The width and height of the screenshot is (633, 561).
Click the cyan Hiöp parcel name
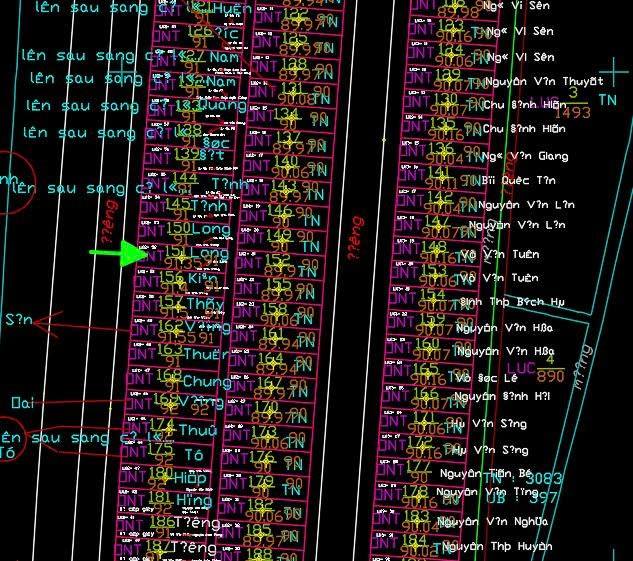(x=192, y=478)
